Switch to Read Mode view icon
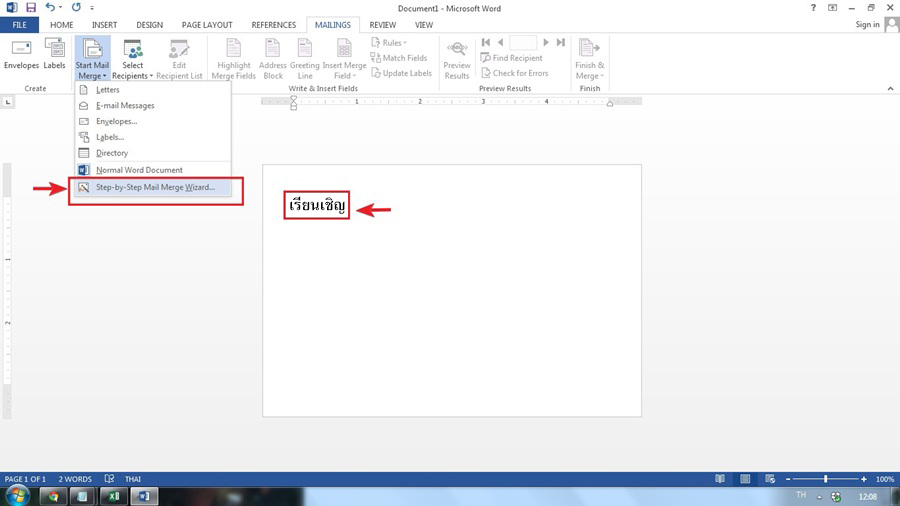This screenshot has width=900, height=506. [720, 478]
